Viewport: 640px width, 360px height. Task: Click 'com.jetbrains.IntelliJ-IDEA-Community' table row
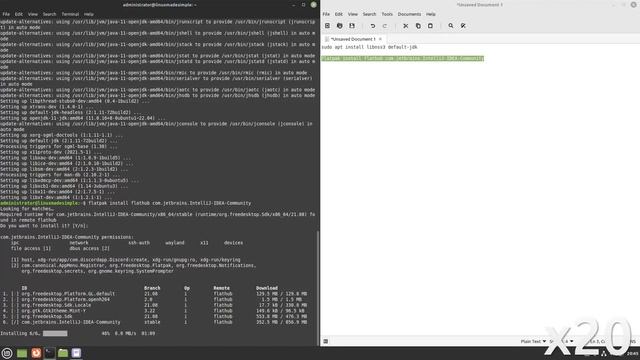tap(155, 322)
